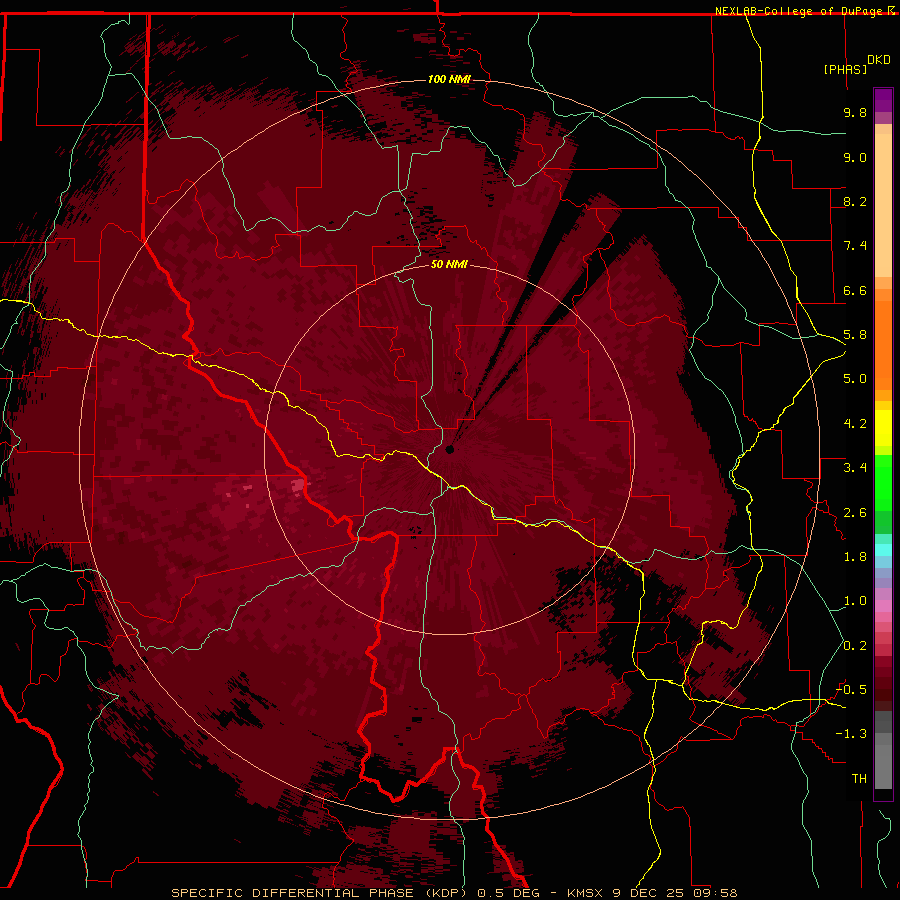The height and width of the screenshot is (900, 900).
Task: Click the 100 NMI range ring label
Action: tap(449, 79)
